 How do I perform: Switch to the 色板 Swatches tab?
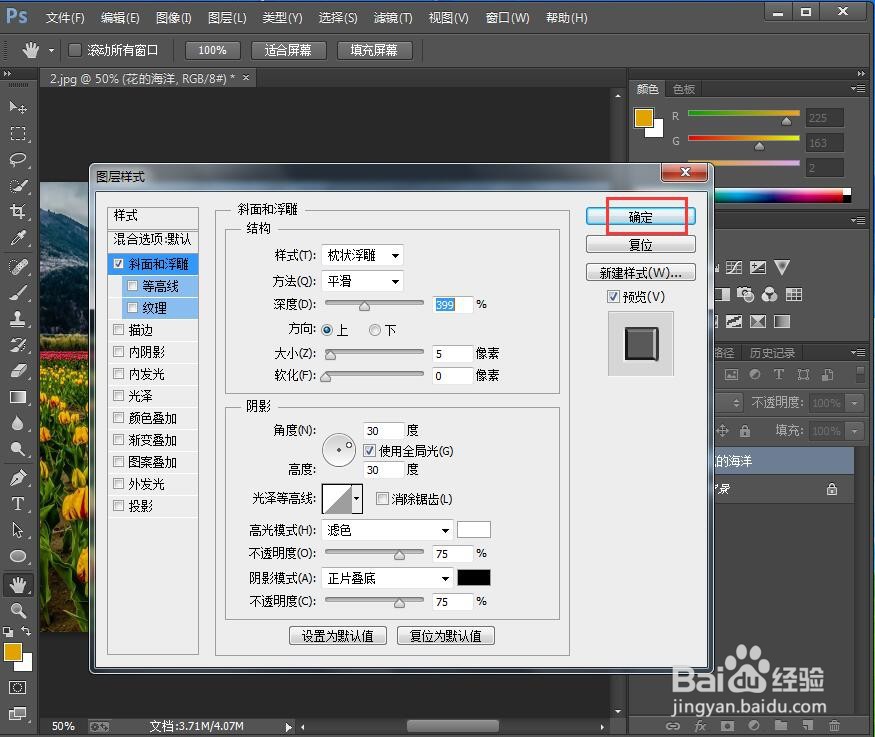pos(683,89)
